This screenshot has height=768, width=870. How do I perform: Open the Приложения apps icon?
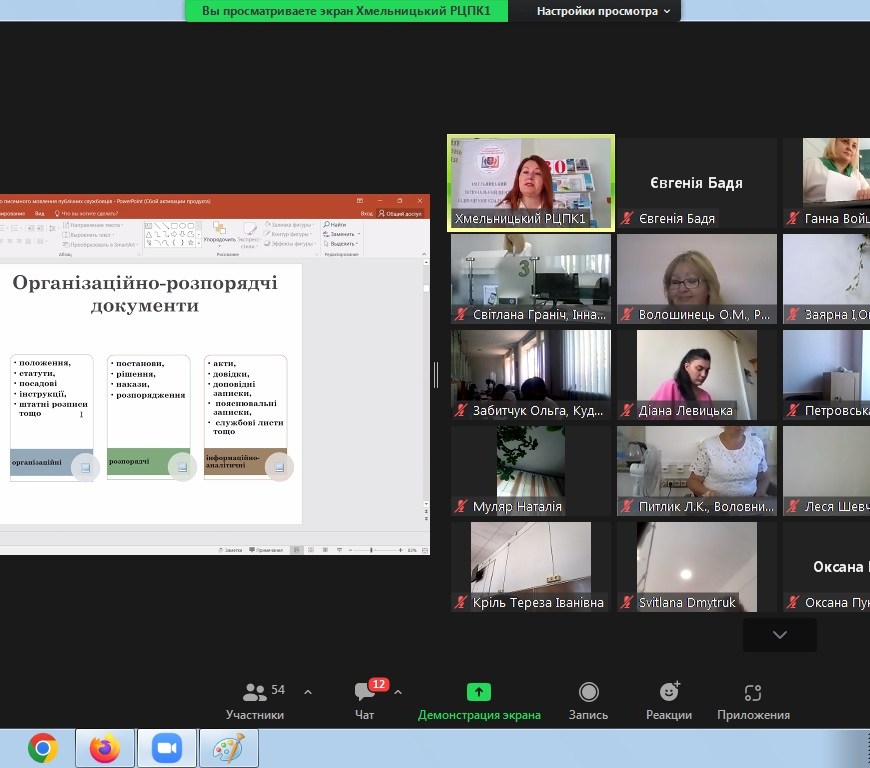(753, 692)
